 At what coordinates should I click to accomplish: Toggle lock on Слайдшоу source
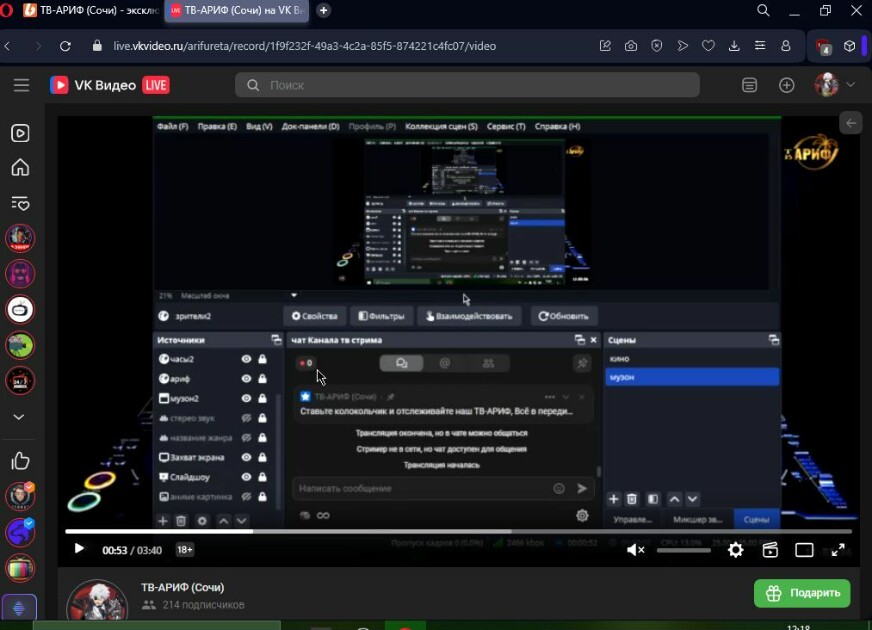[x=262, y=477]
